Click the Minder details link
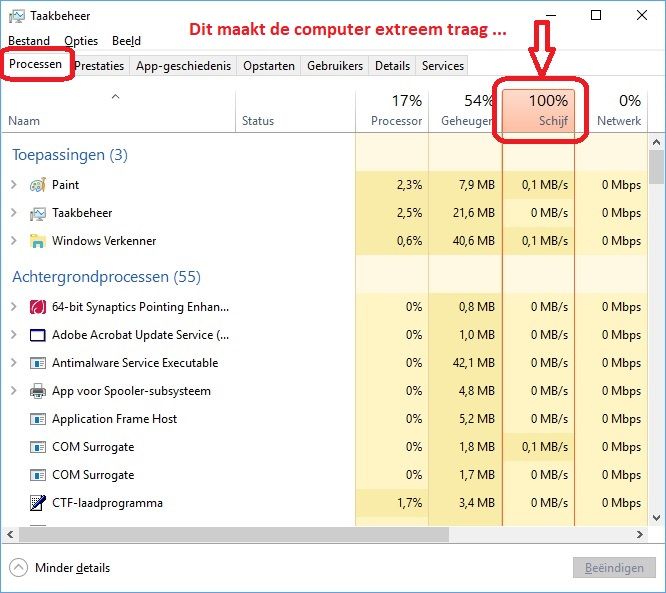This screenshot has width=666, height=593. tap(73, 568)
